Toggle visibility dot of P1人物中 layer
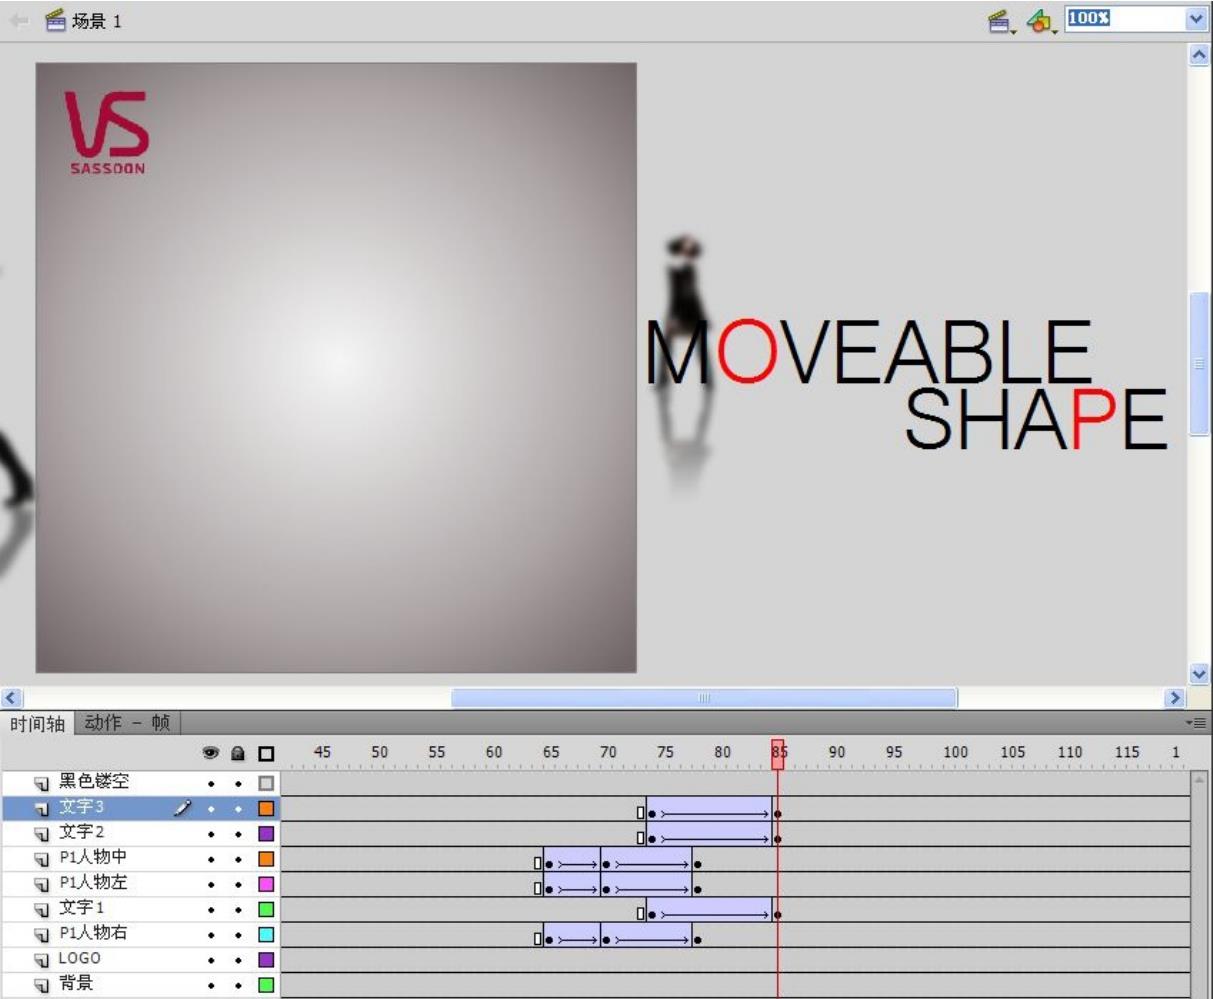Screen dimensions: 1213x999 (211, 859)
